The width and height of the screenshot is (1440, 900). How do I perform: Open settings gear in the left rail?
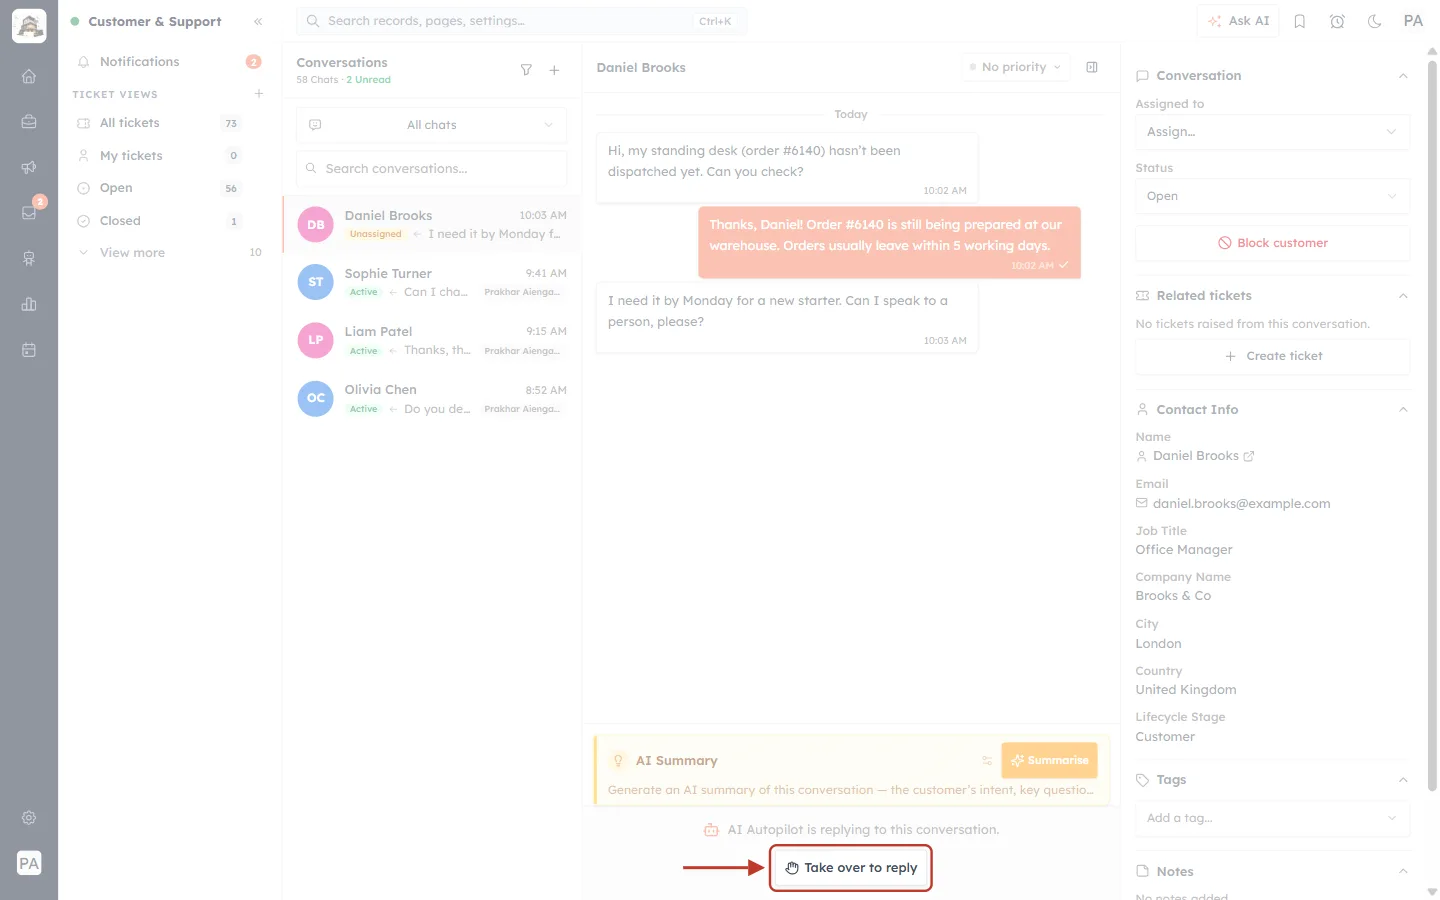tap(29, 818)
